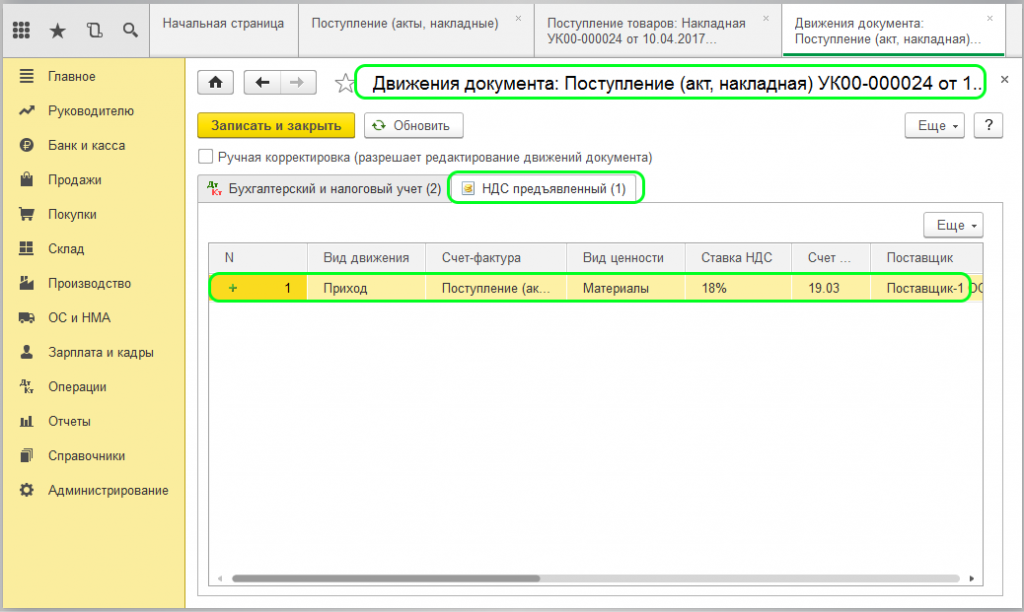Open Favorites star icon in top bar
This screenshot has height=612, width=1024.
tap(58, 30)
